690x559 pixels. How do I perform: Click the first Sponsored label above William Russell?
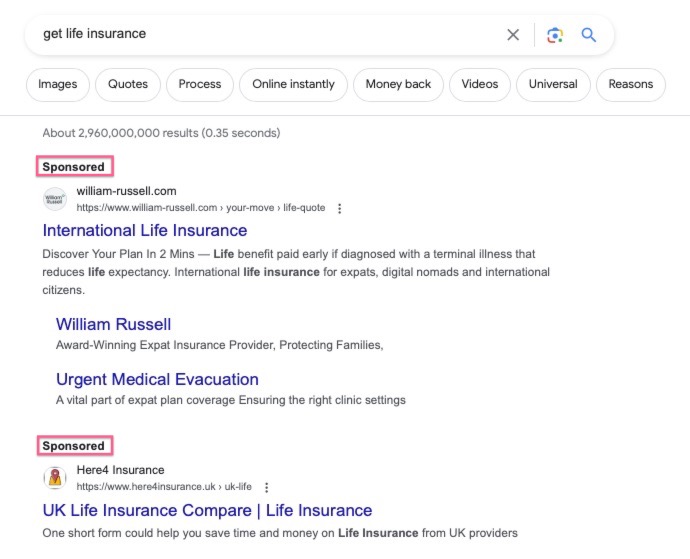click(73, 167)
